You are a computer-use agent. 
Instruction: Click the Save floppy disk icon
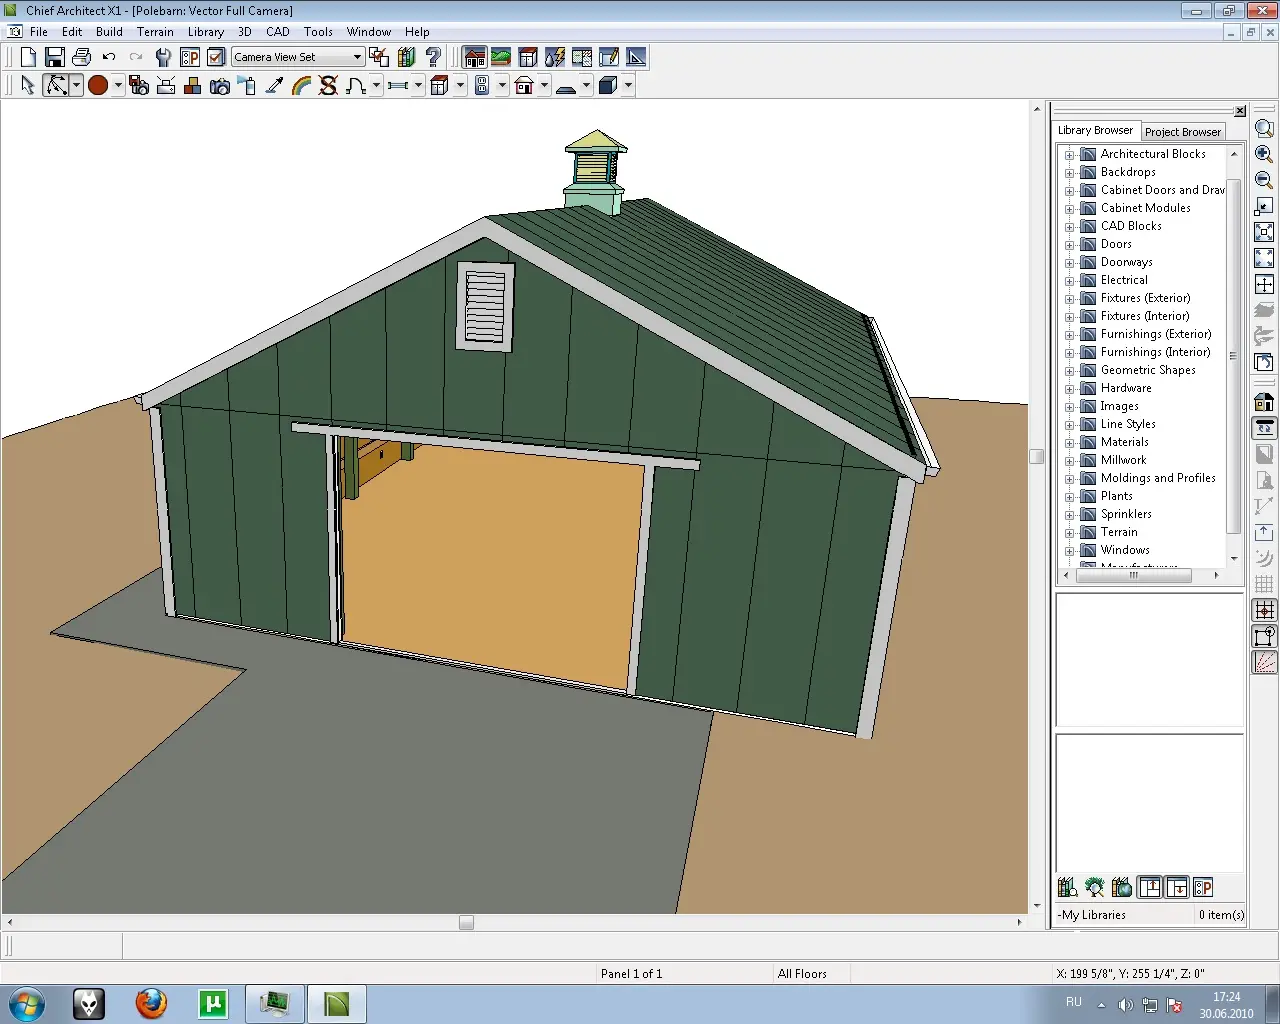coord(55,58)
